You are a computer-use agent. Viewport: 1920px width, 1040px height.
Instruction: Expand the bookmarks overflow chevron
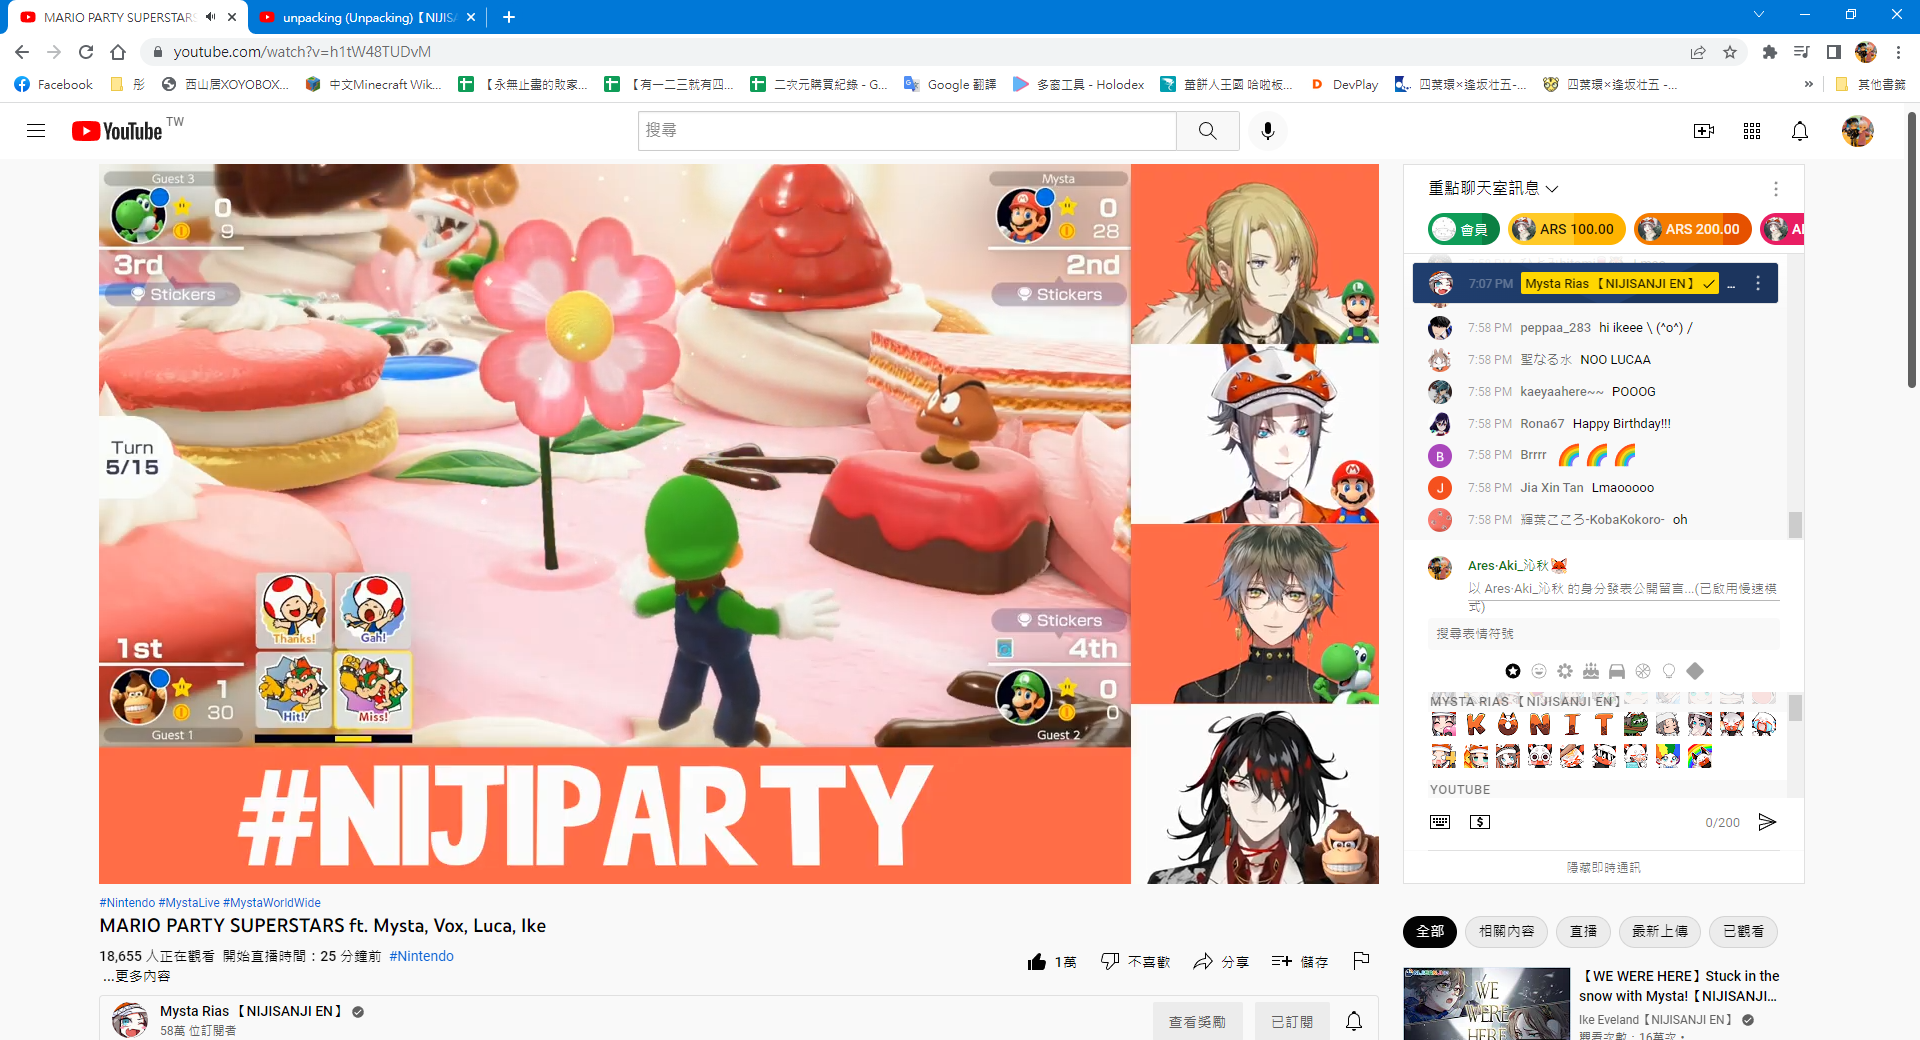click(x=1808, y=84)
